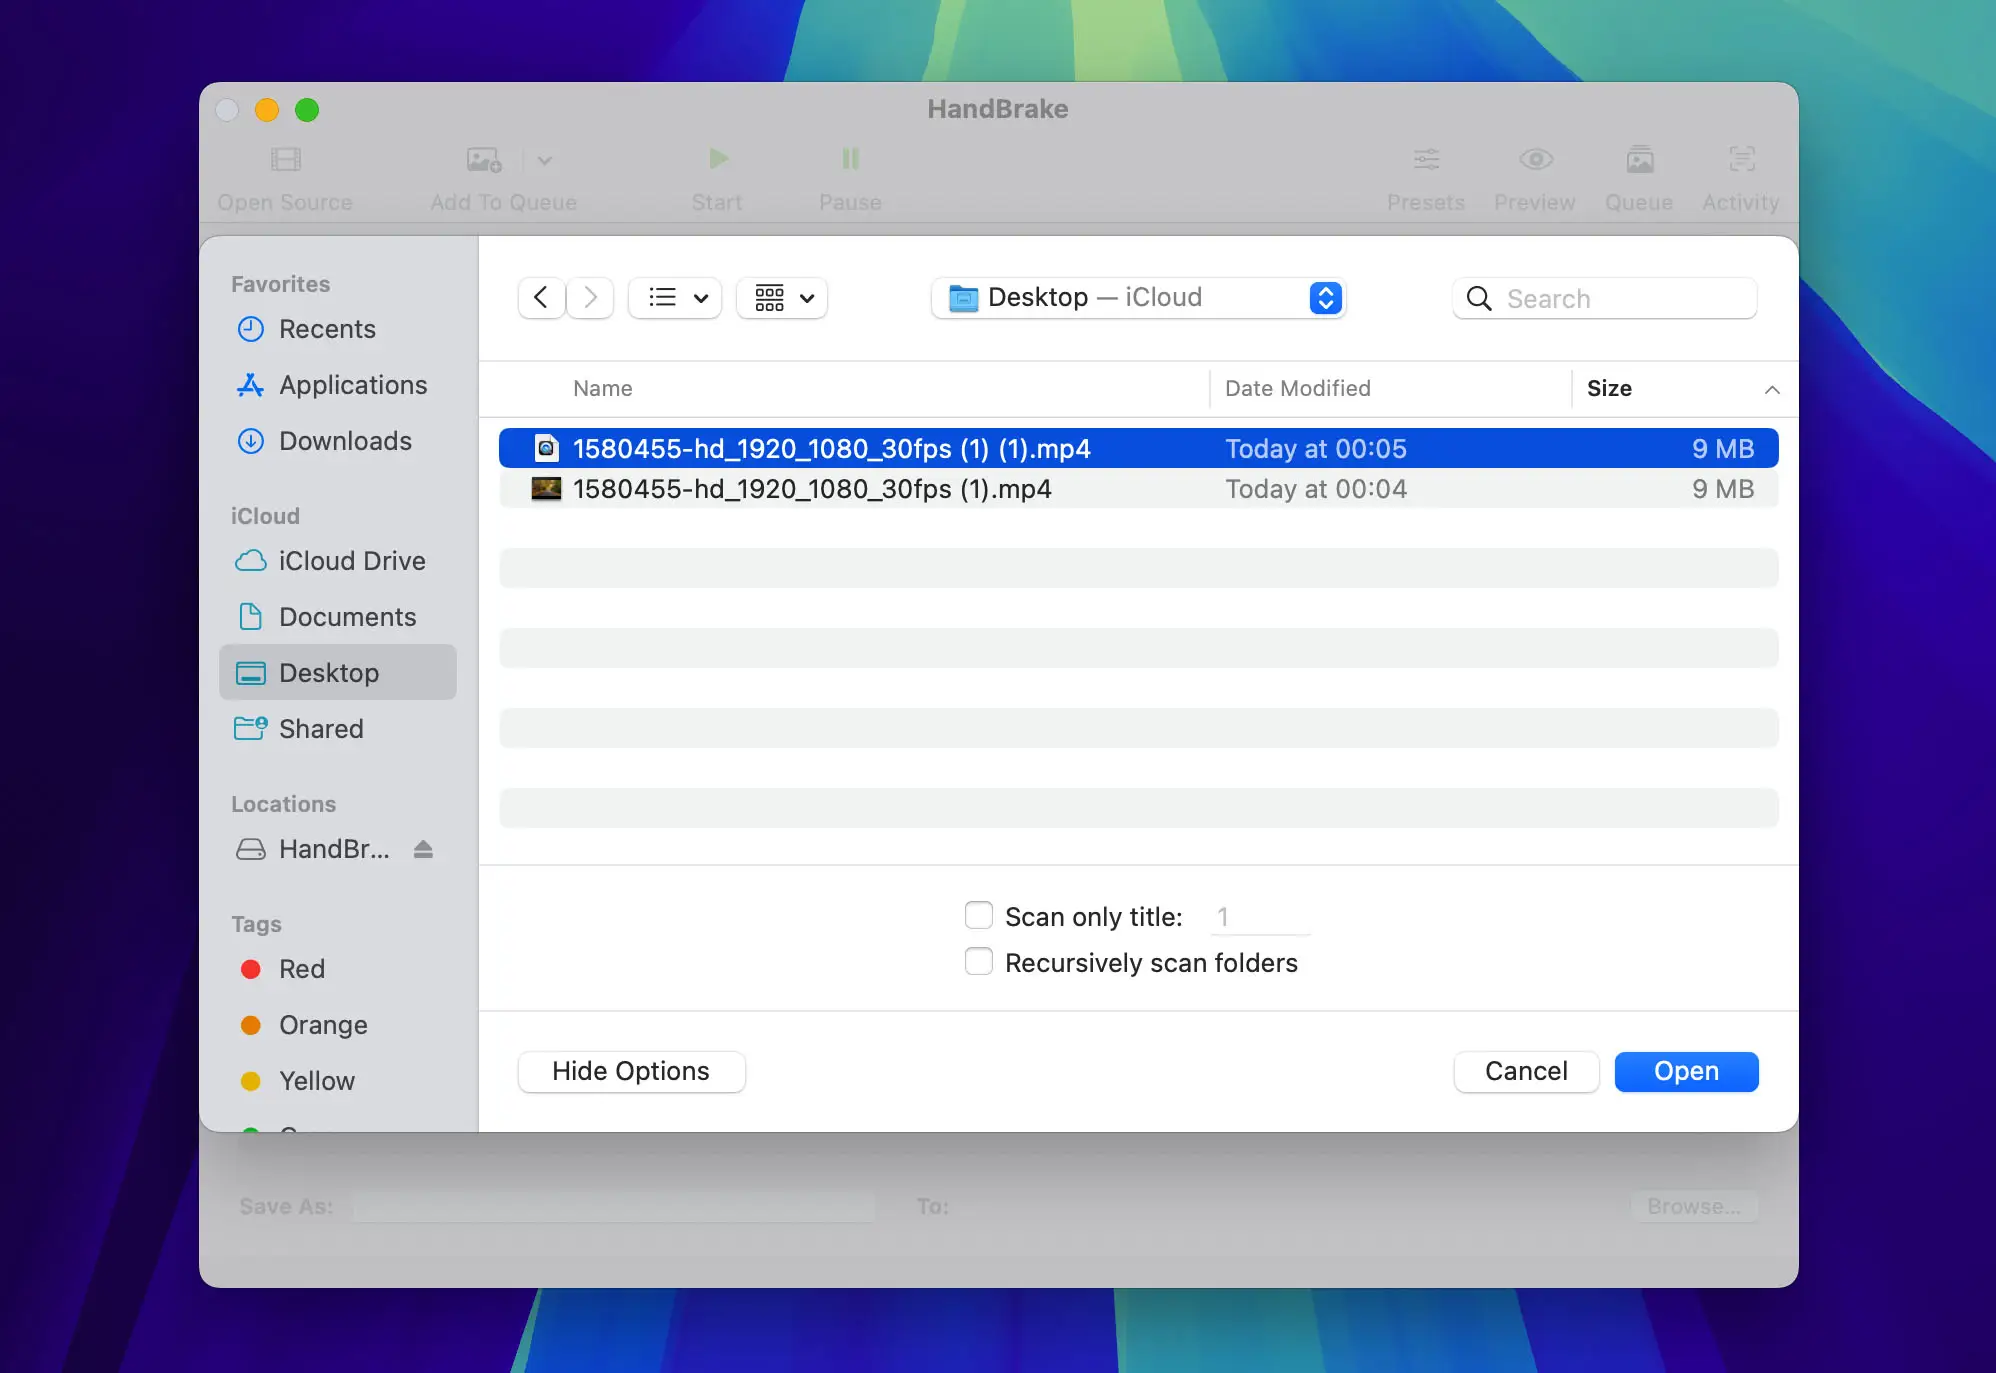Screen dimensions: 1996x1373
Task: Open the Desktop — iCloud location popup
Action: 1138,298
